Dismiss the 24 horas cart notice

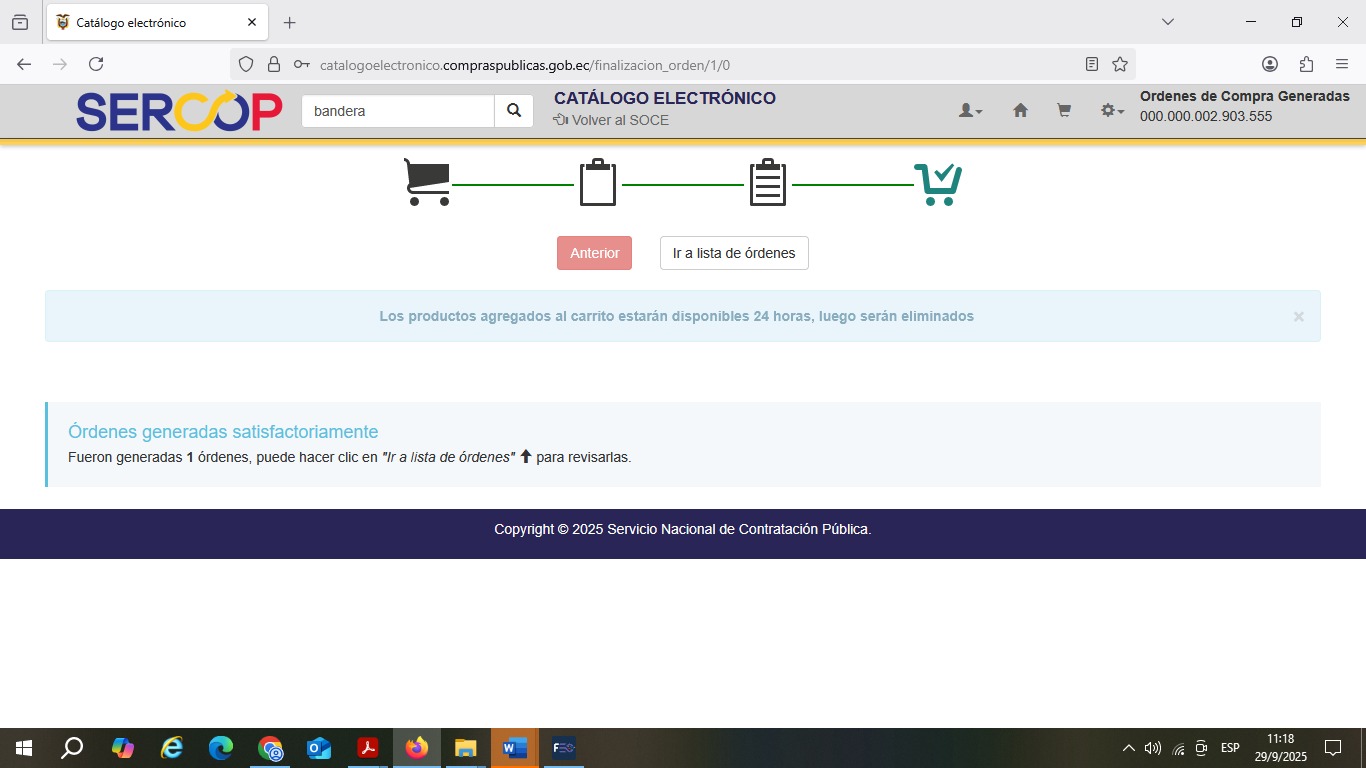(x=1298, y=316)
